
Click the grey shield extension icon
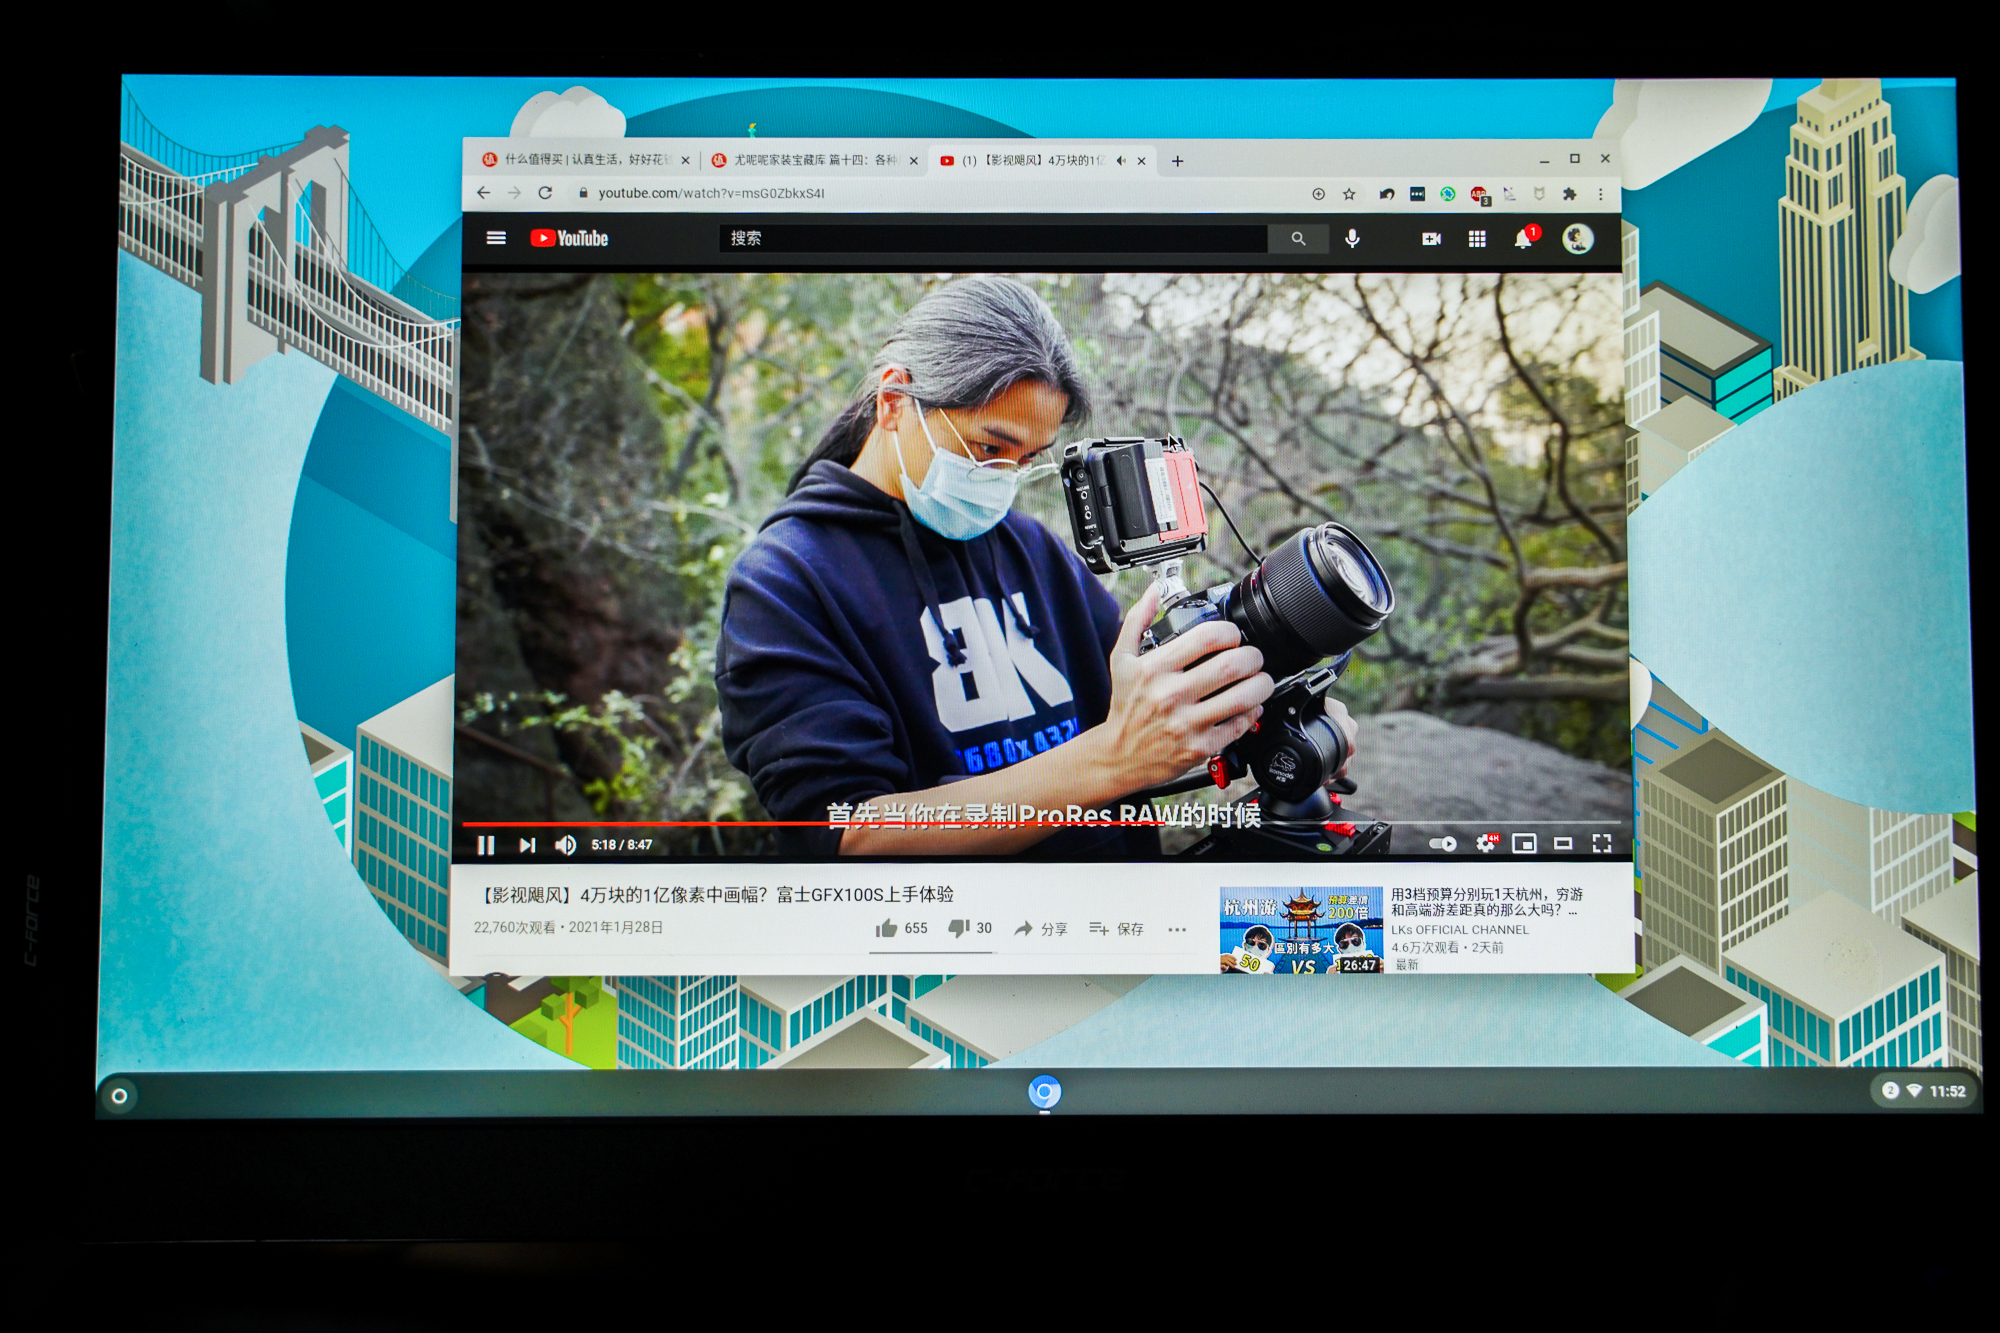[x=1539, y=194]
